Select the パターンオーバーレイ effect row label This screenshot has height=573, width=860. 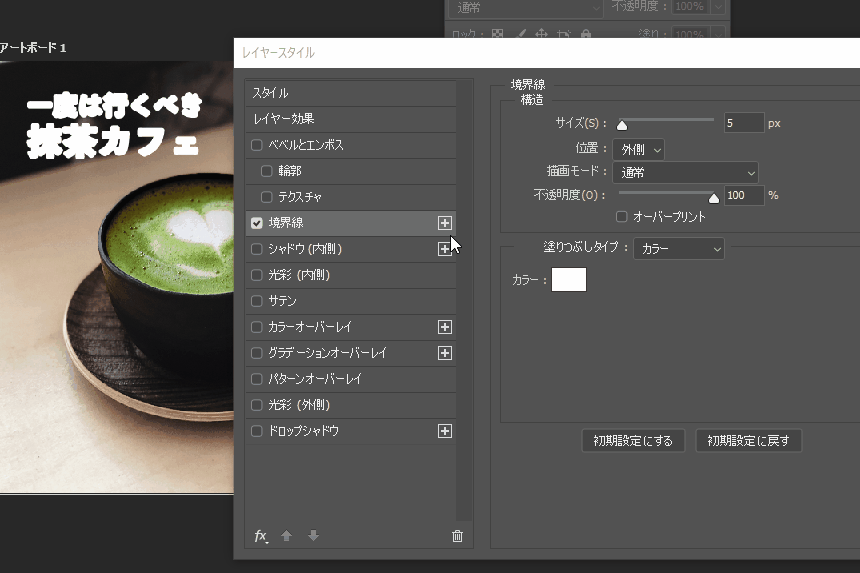(315, 379)
